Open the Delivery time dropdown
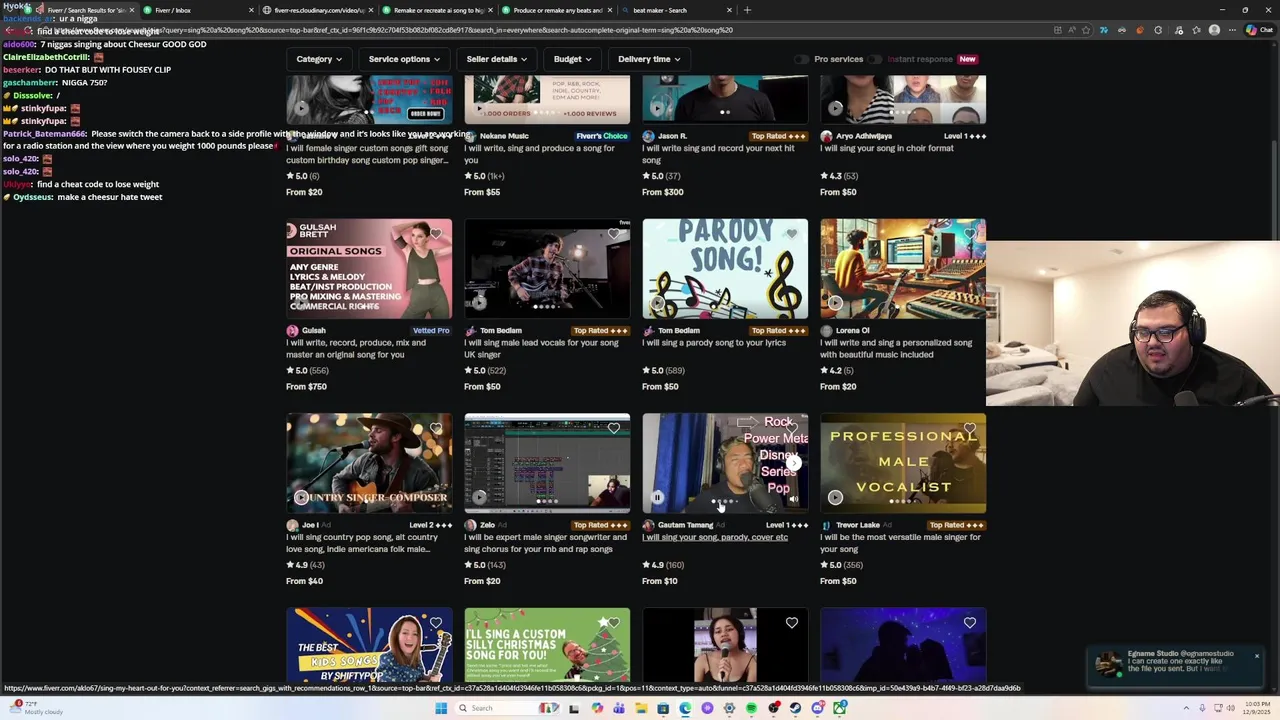Viewport: 1280px width, 720px height. click(649, 59)
